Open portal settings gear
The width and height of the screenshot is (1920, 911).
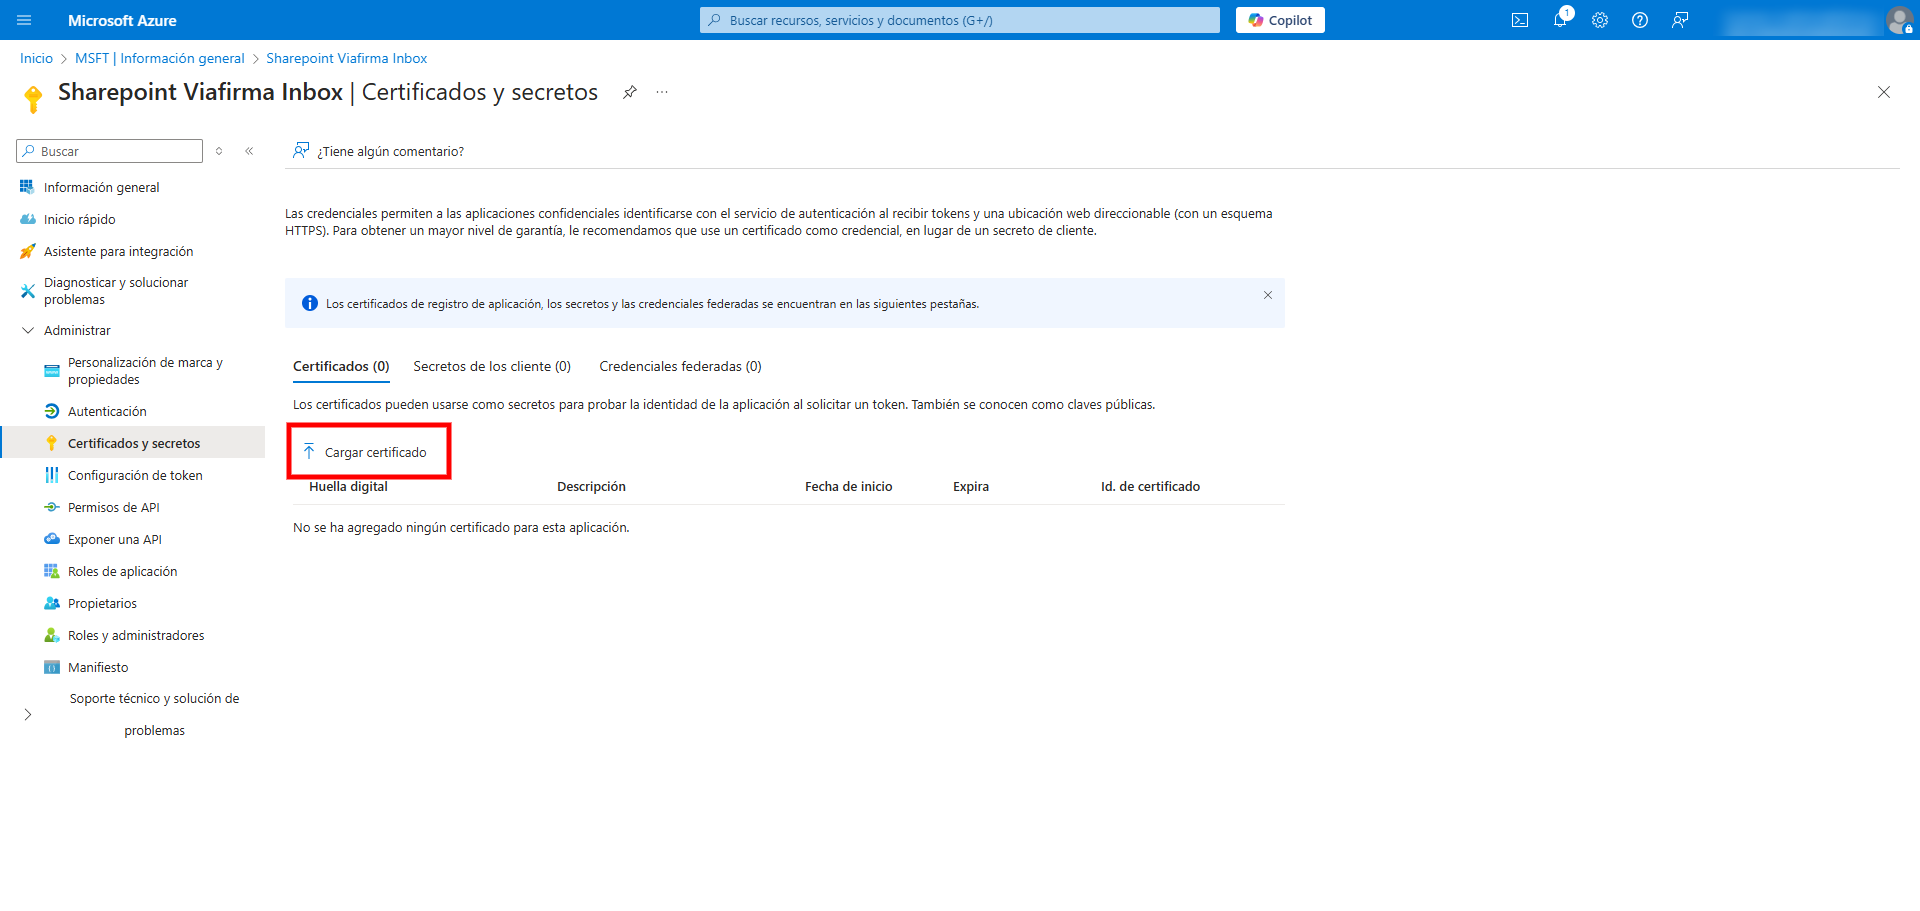click(x=1600, y=20)
